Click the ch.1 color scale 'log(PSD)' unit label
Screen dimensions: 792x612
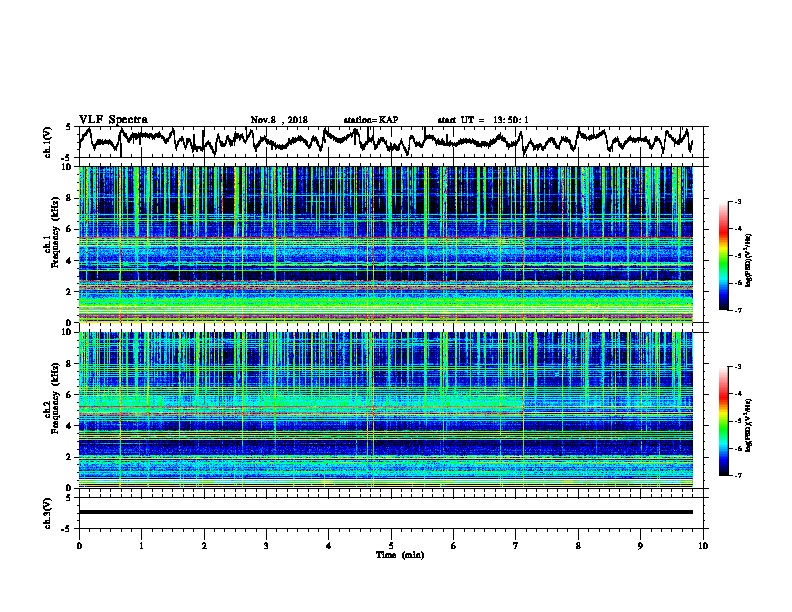pyautogui.click(x=749, y=260)
